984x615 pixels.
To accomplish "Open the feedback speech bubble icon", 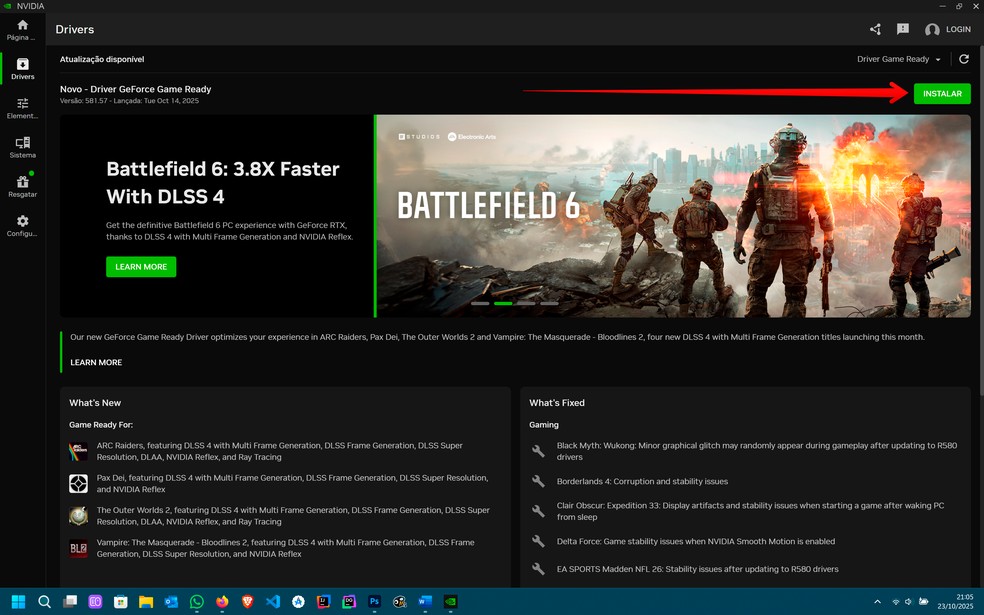I will click(903, 30).
